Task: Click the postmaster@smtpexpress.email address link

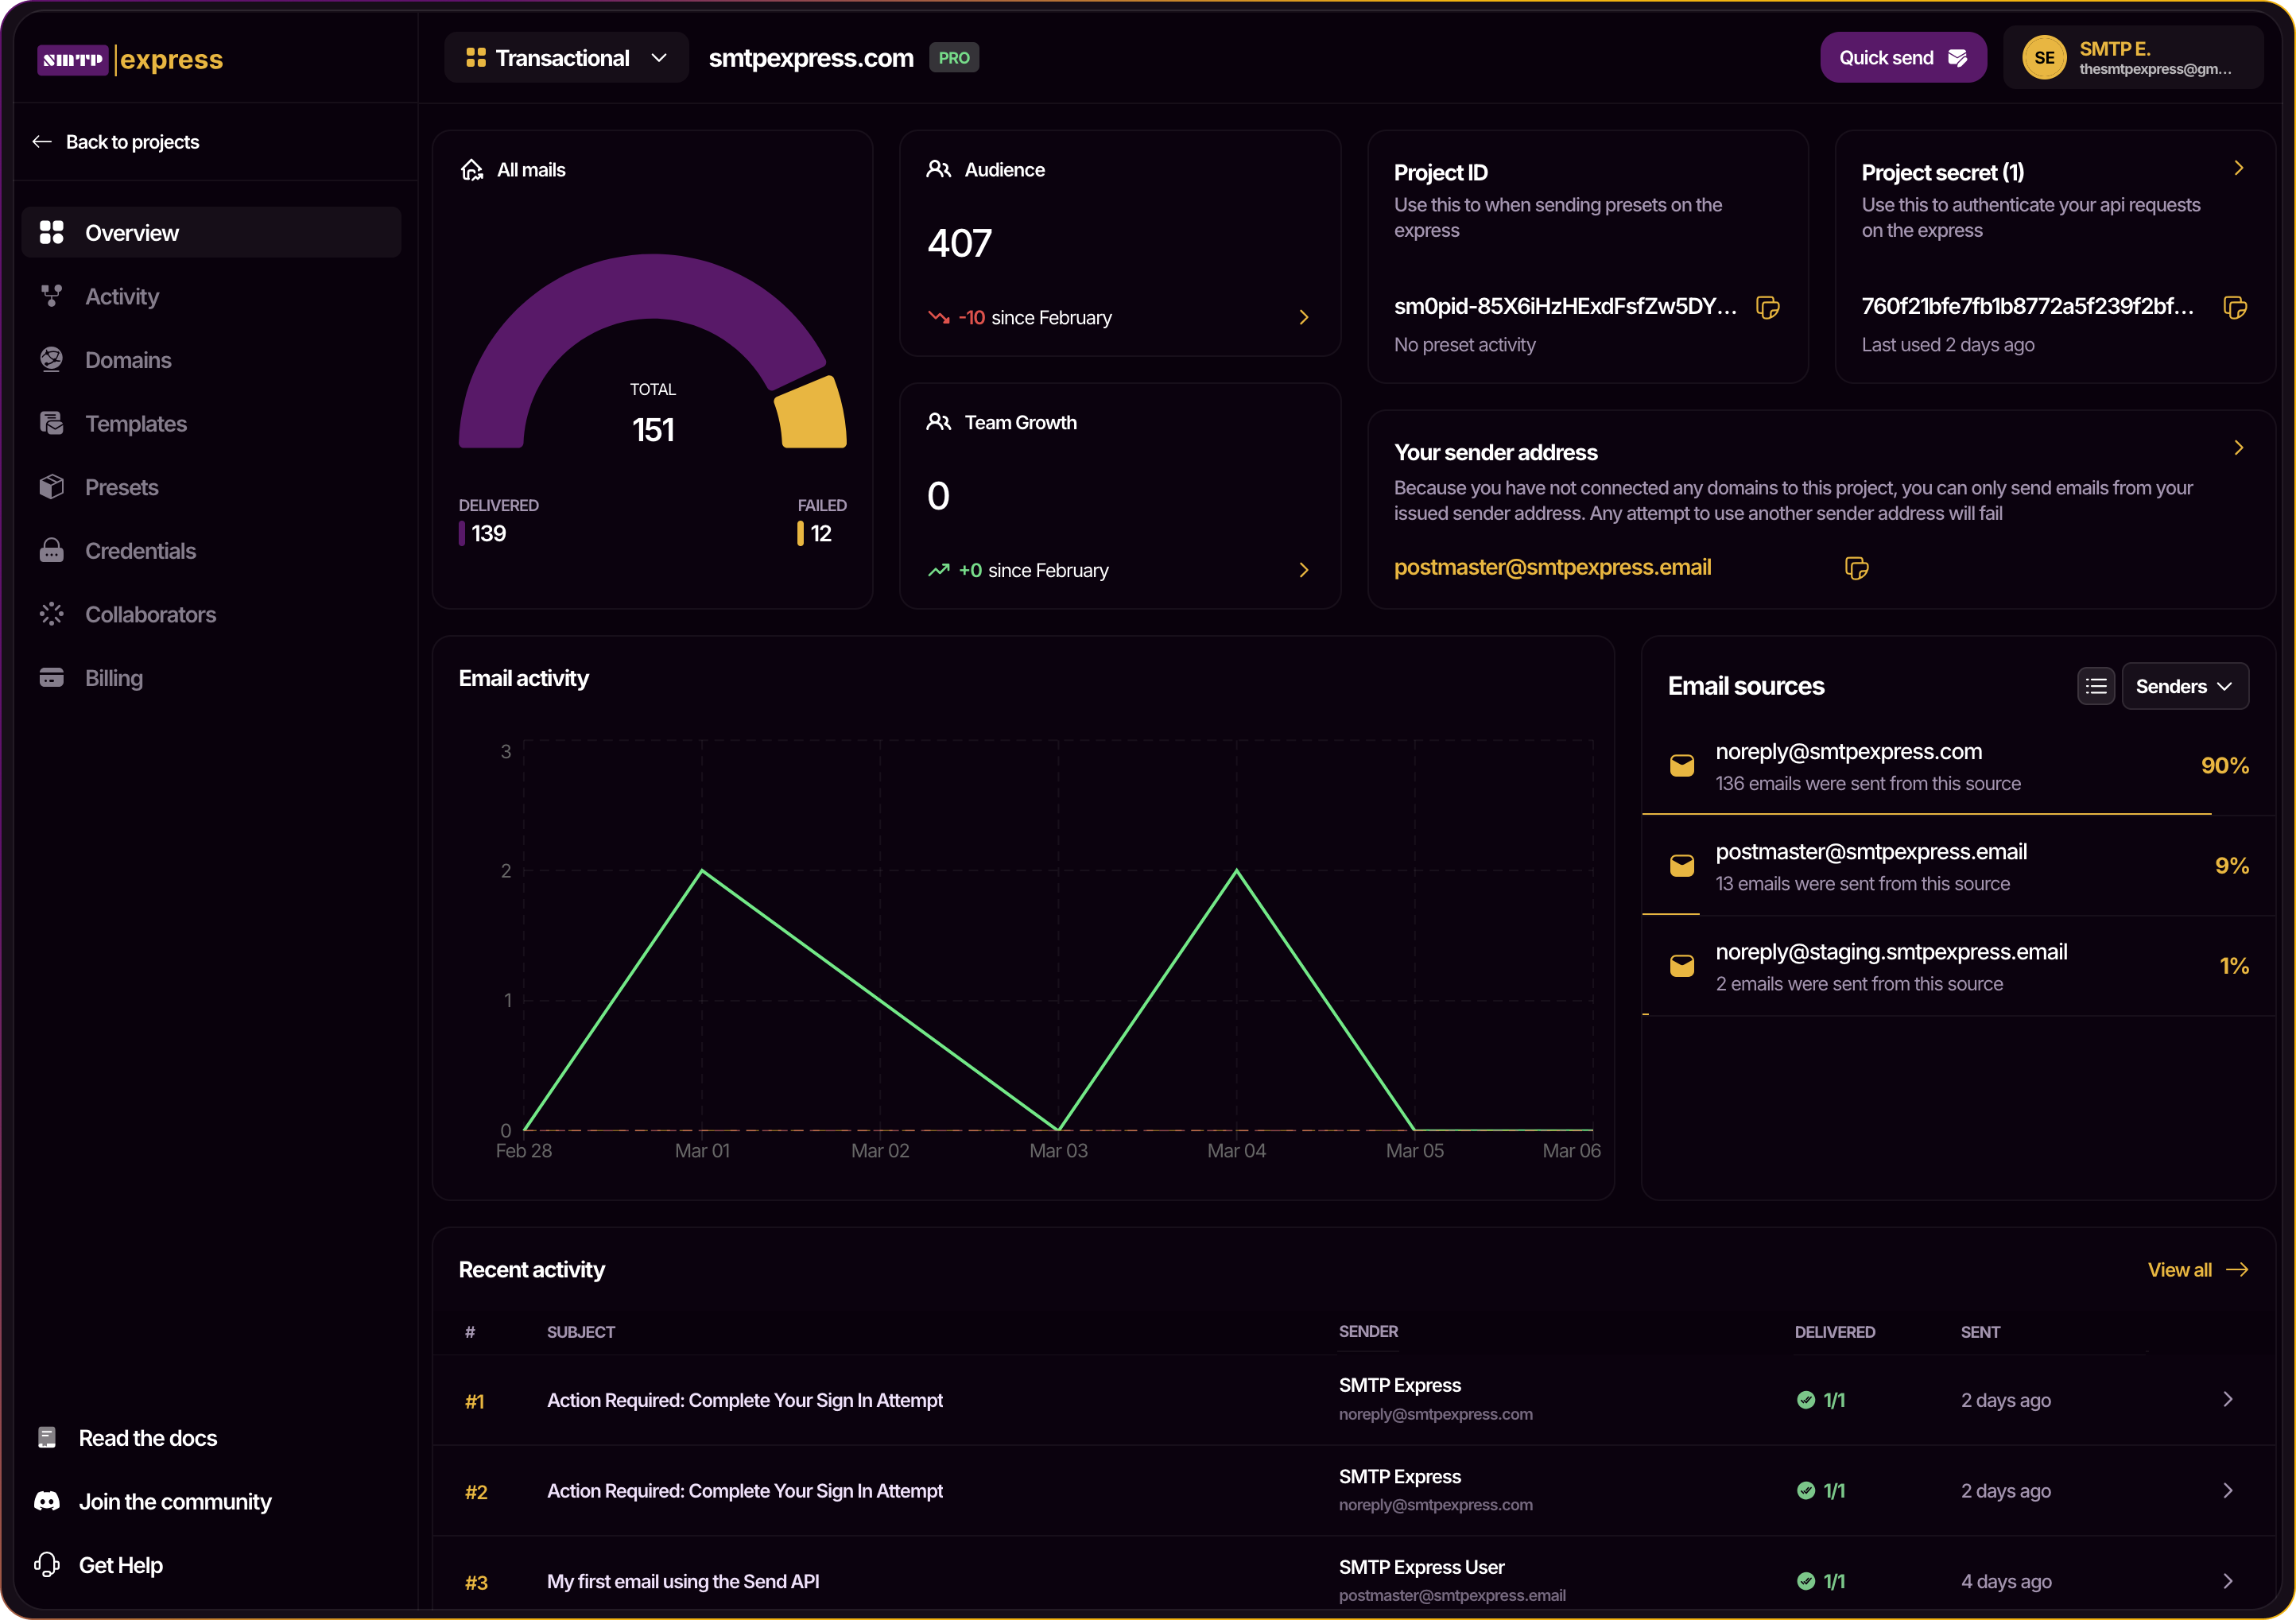Action: 1552,567
